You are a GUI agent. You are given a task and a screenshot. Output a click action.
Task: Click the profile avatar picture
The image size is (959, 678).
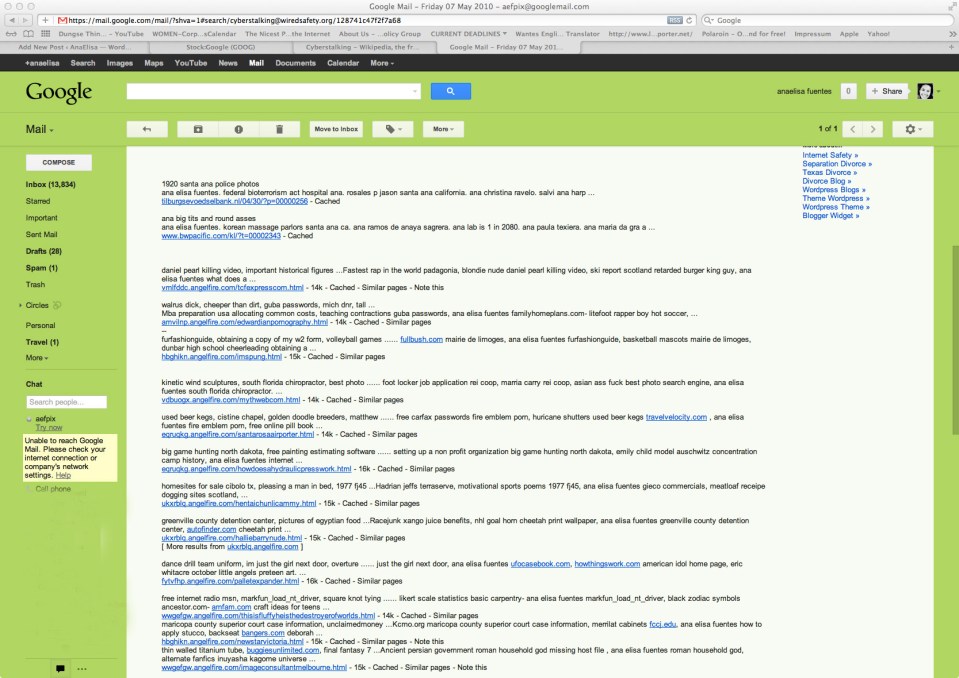click(x=925, y=91)
